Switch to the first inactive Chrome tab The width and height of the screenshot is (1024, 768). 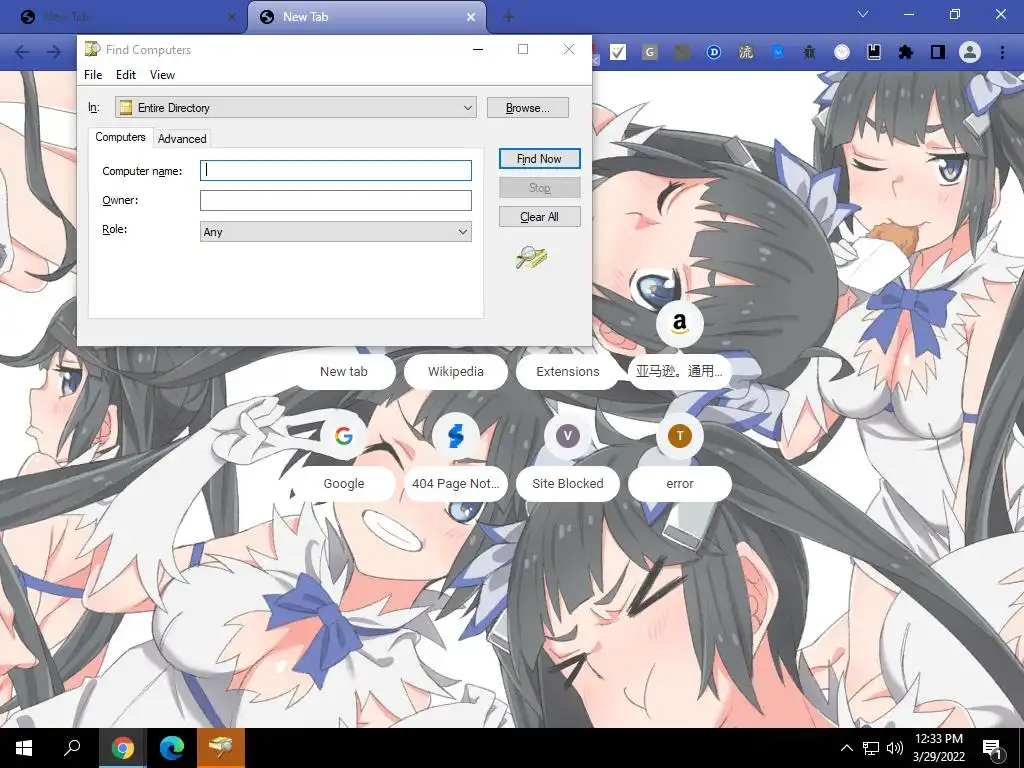[124, 17]
